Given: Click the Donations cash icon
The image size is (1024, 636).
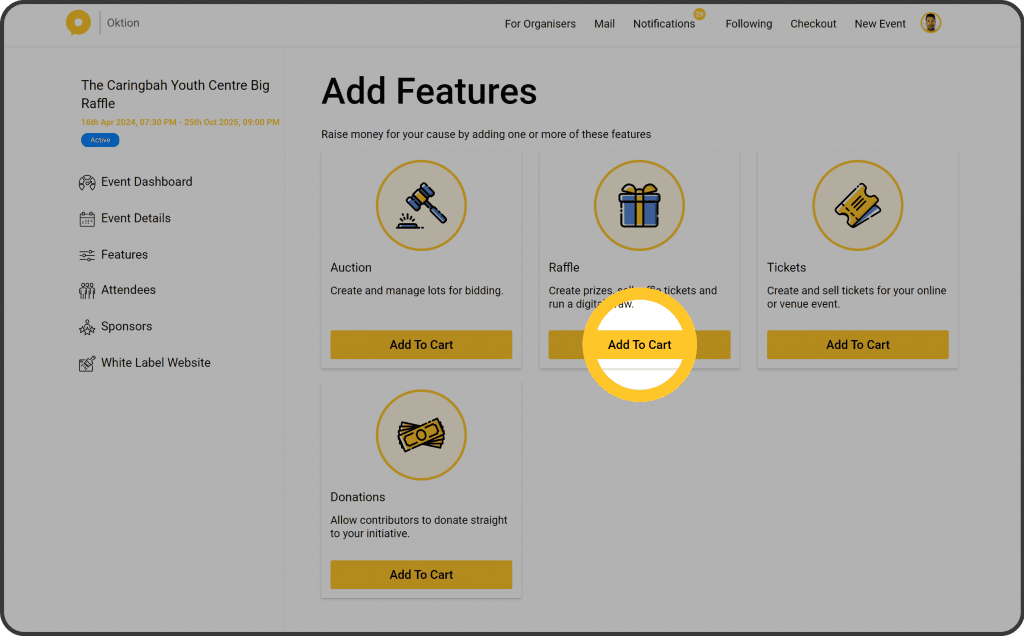Looking at the screenshot, I should [x=421, y=435].
